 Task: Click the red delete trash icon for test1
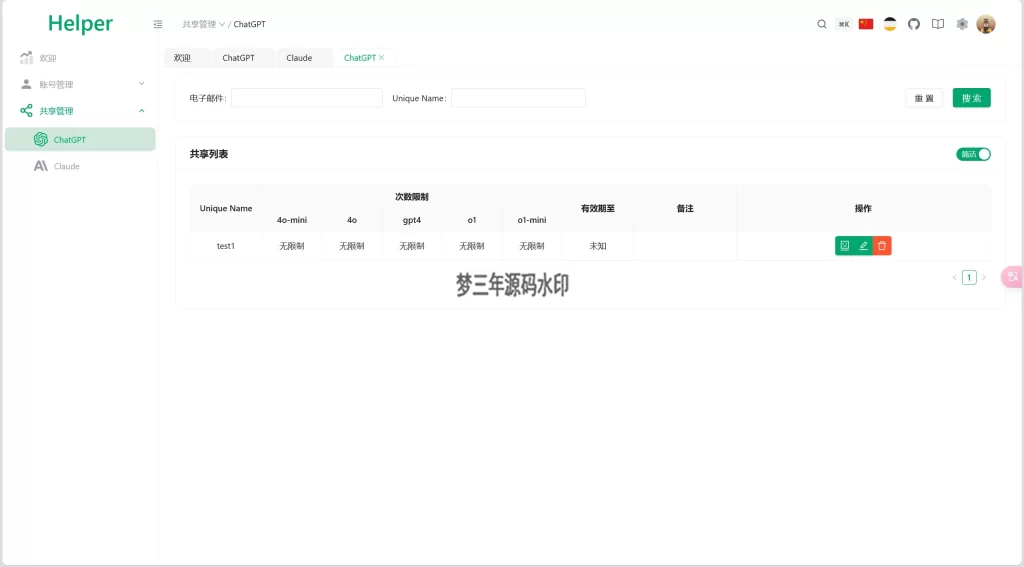point(882,246)
